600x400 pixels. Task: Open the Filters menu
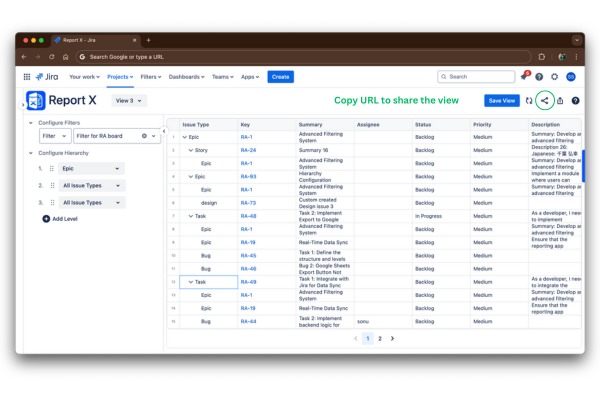[x=151, y=77]
